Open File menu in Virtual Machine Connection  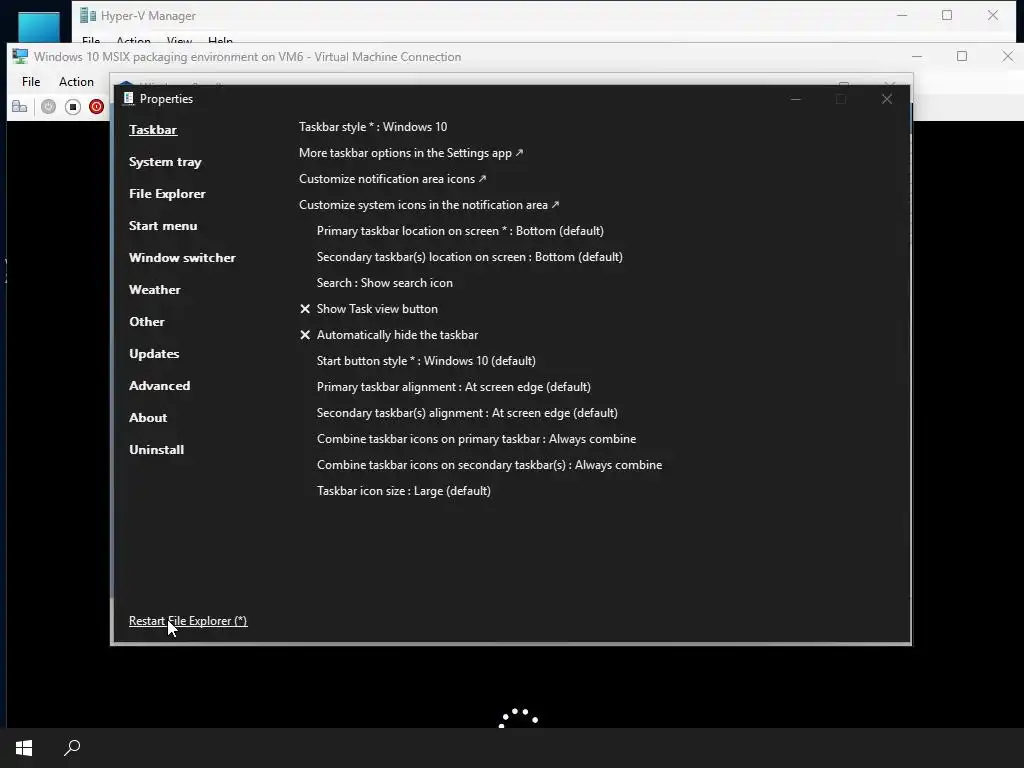31,82
